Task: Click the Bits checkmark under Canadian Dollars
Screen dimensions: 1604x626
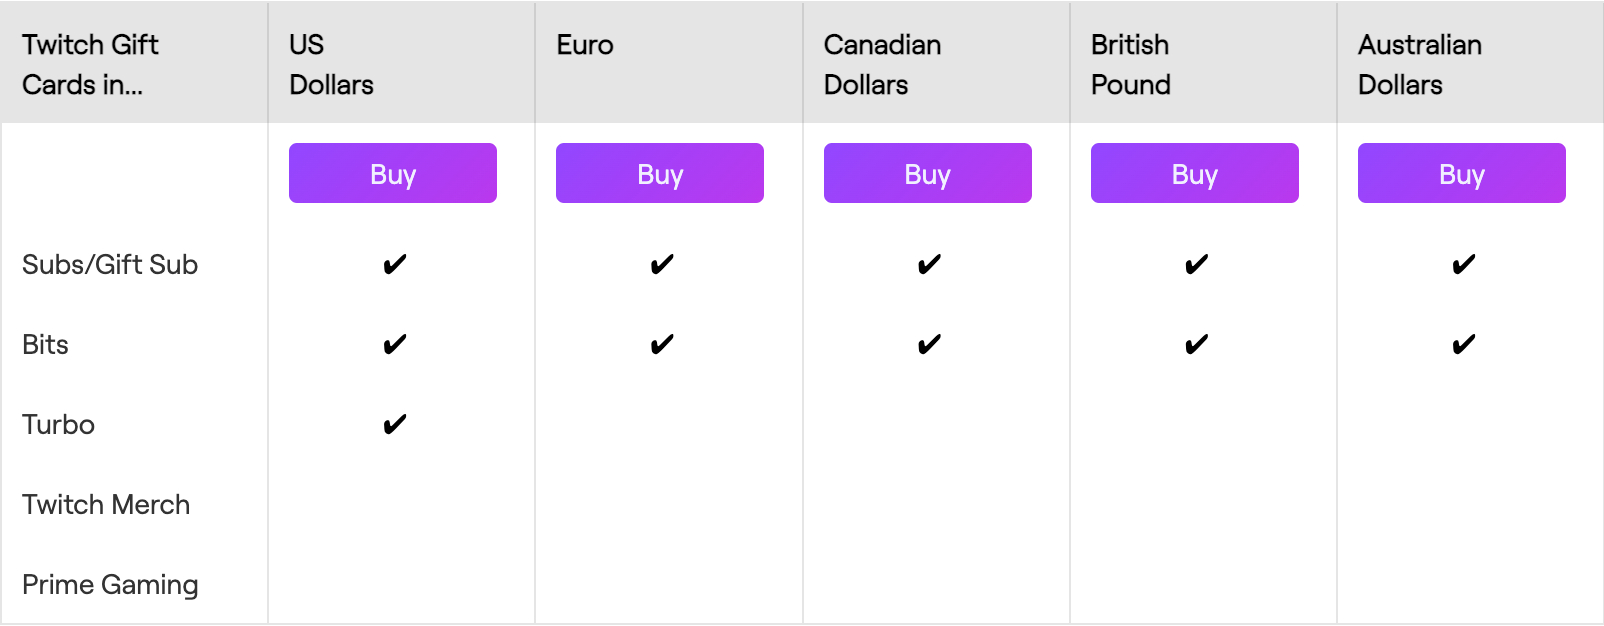Action: 929,345
